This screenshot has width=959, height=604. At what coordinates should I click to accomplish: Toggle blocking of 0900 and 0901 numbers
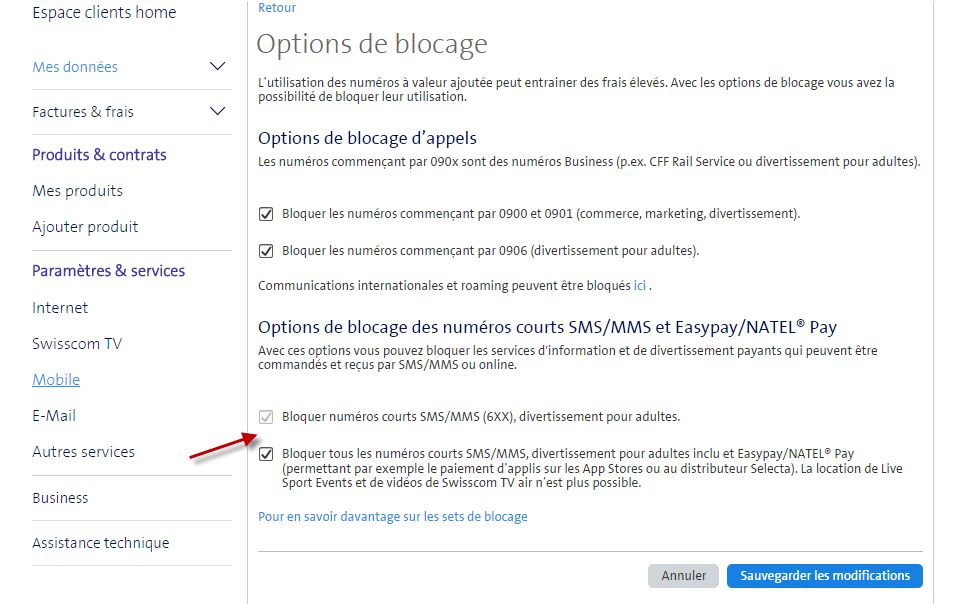[x=266, y=214]
